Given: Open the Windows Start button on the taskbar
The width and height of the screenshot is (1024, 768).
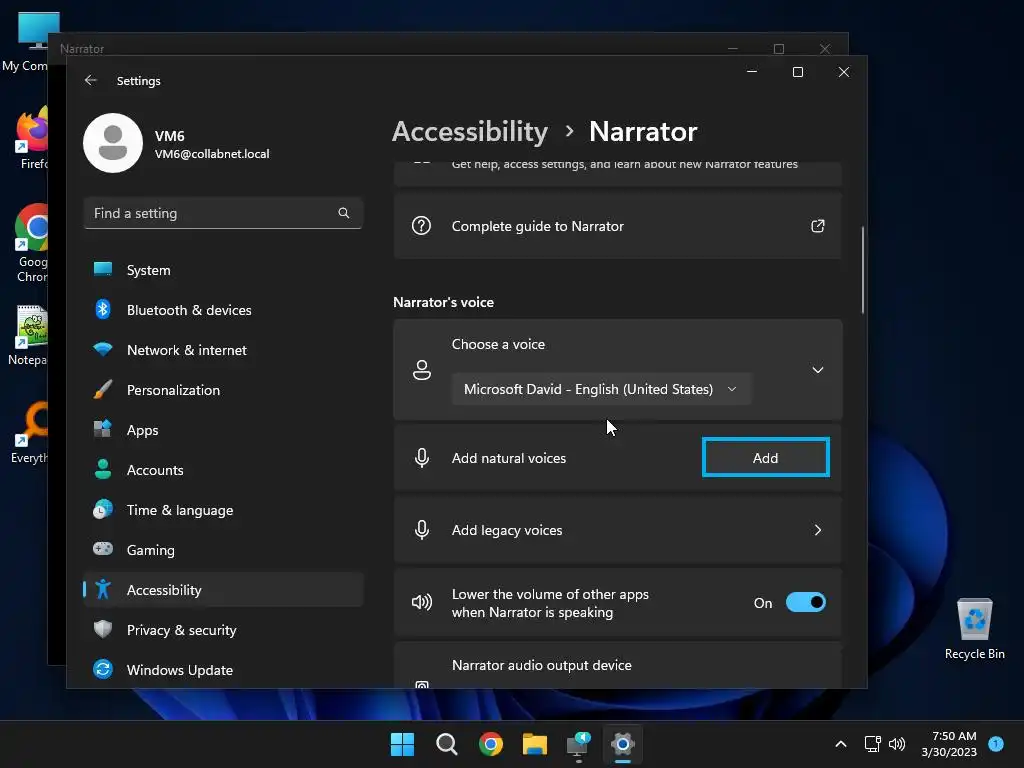Looking at the screenshot, I should tap(402, 744).
